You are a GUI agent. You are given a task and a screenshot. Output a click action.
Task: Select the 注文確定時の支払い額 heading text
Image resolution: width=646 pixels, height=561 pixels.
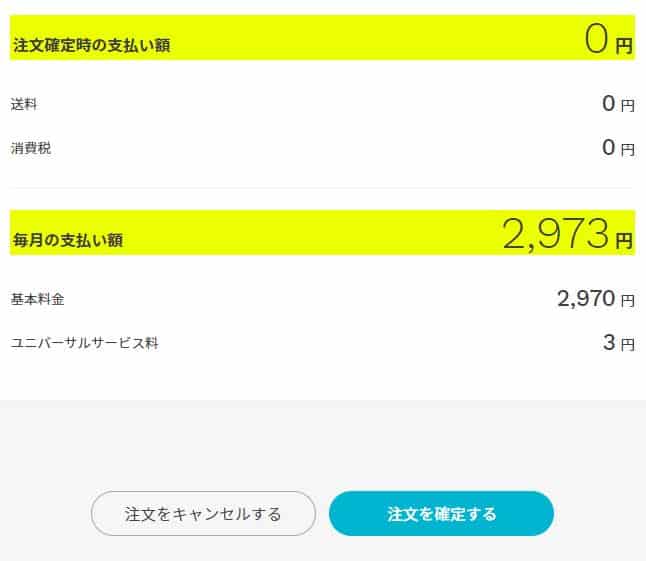coord(91,45)
